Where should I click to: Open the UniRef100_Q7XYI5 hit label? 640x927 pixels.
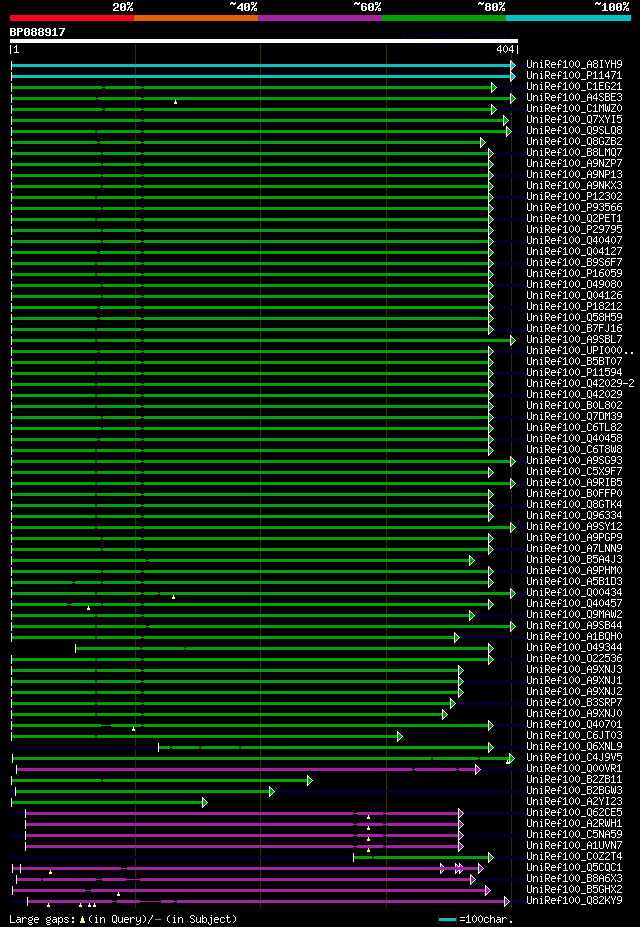click(574, 119)
